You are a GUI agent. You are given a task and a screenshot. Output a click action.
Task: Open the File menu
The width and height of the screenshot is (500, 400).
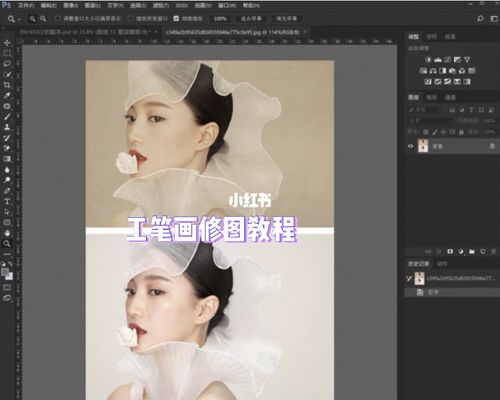pyautogui.click(x=26, y=6)
